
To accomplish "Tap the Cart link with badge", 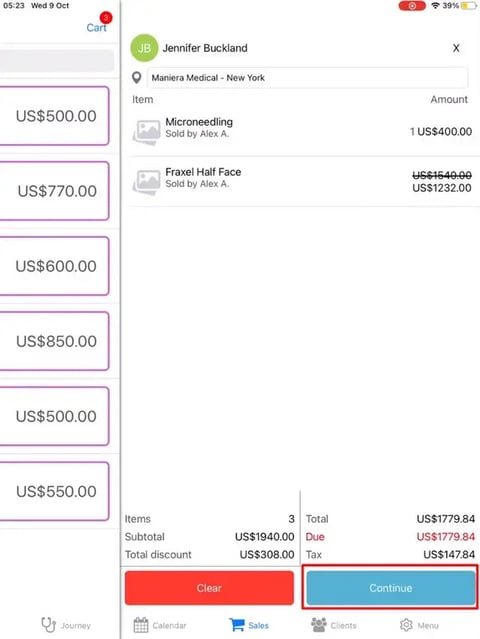I will [97, 27].
